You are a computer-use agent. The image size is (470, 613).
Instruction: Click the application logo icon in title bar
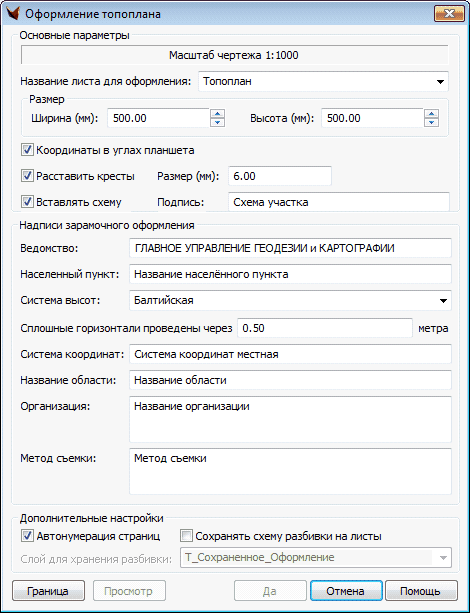(13, 14)
